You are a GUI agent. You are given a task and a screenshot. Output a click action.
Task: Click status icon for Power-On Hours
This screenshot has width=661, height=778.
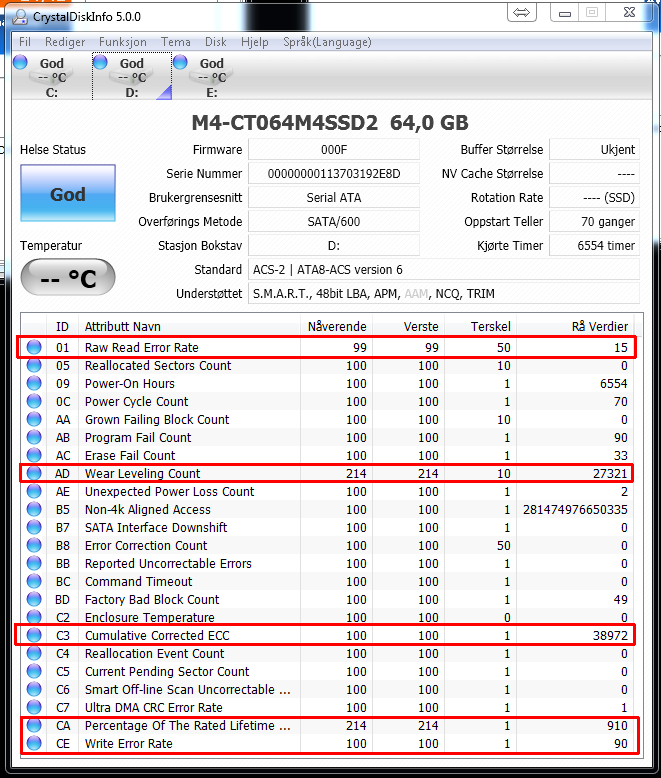(34, 383)
